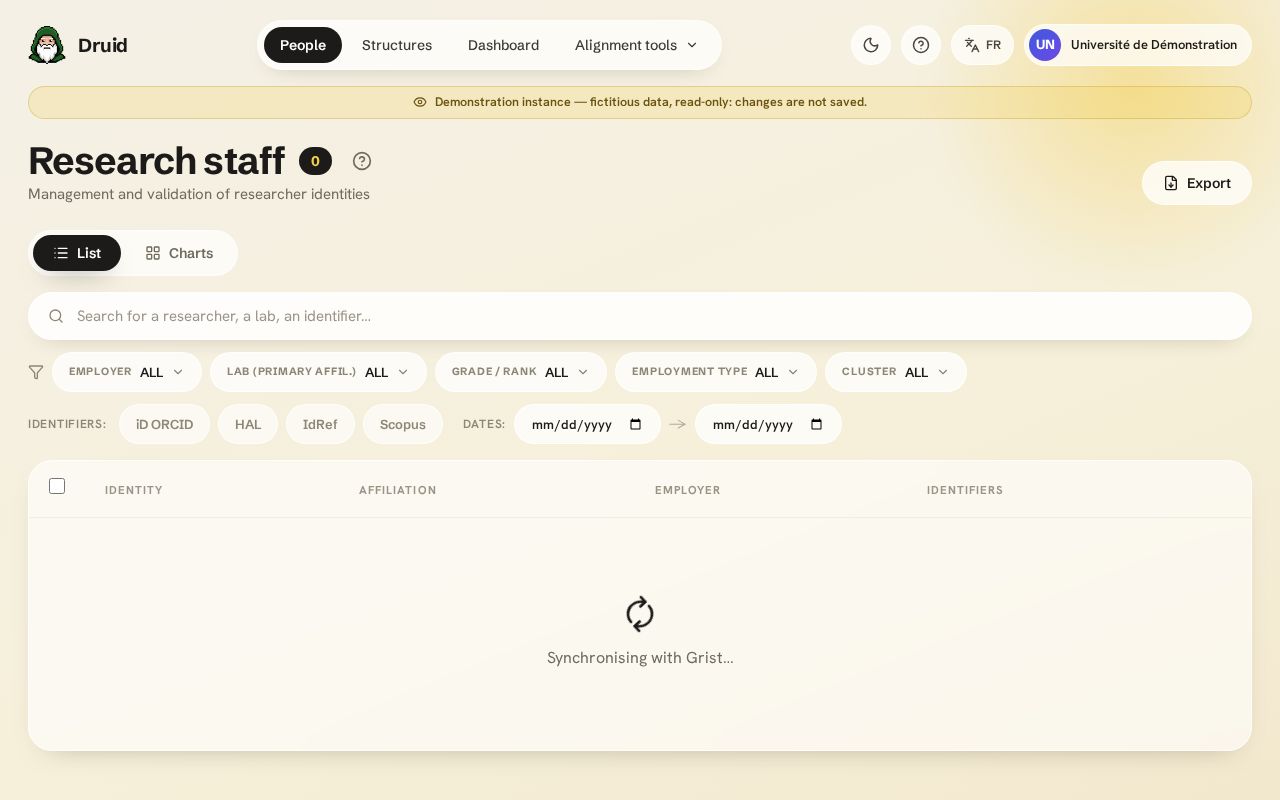The width and height of the screenshot is (1280, 800).
Task: Click the Affiliation column header
Action: 397,490
